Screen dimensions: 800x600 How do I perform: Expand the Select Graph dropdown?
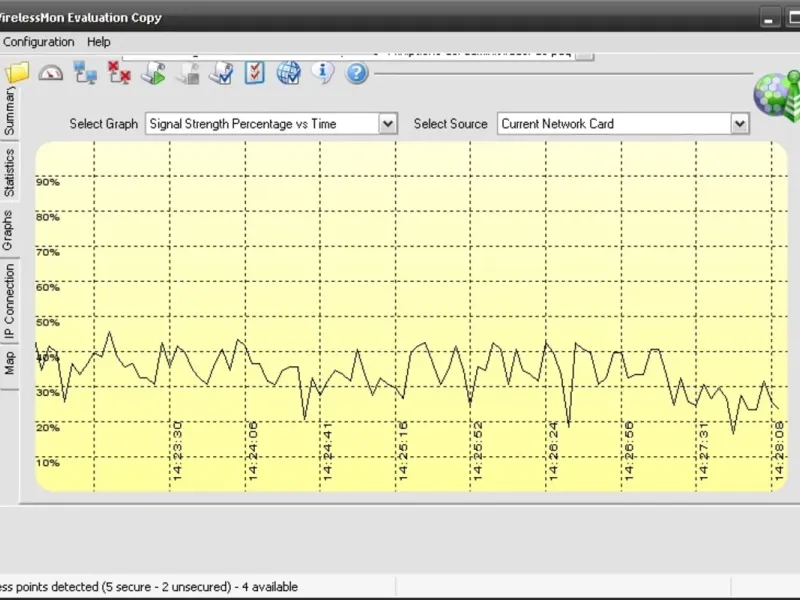(388, 124)
